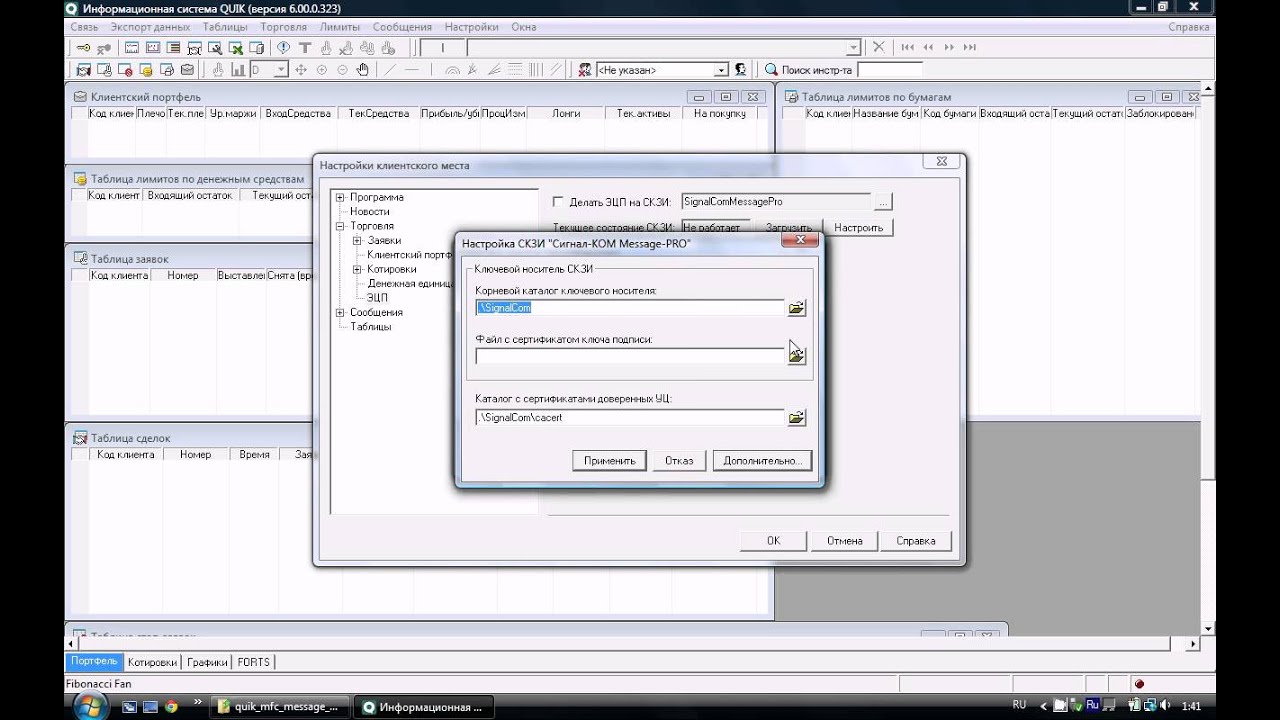Screen dimensions: 1280x720
Task: Expand the Котировки tree node
Action: (357, 270)
